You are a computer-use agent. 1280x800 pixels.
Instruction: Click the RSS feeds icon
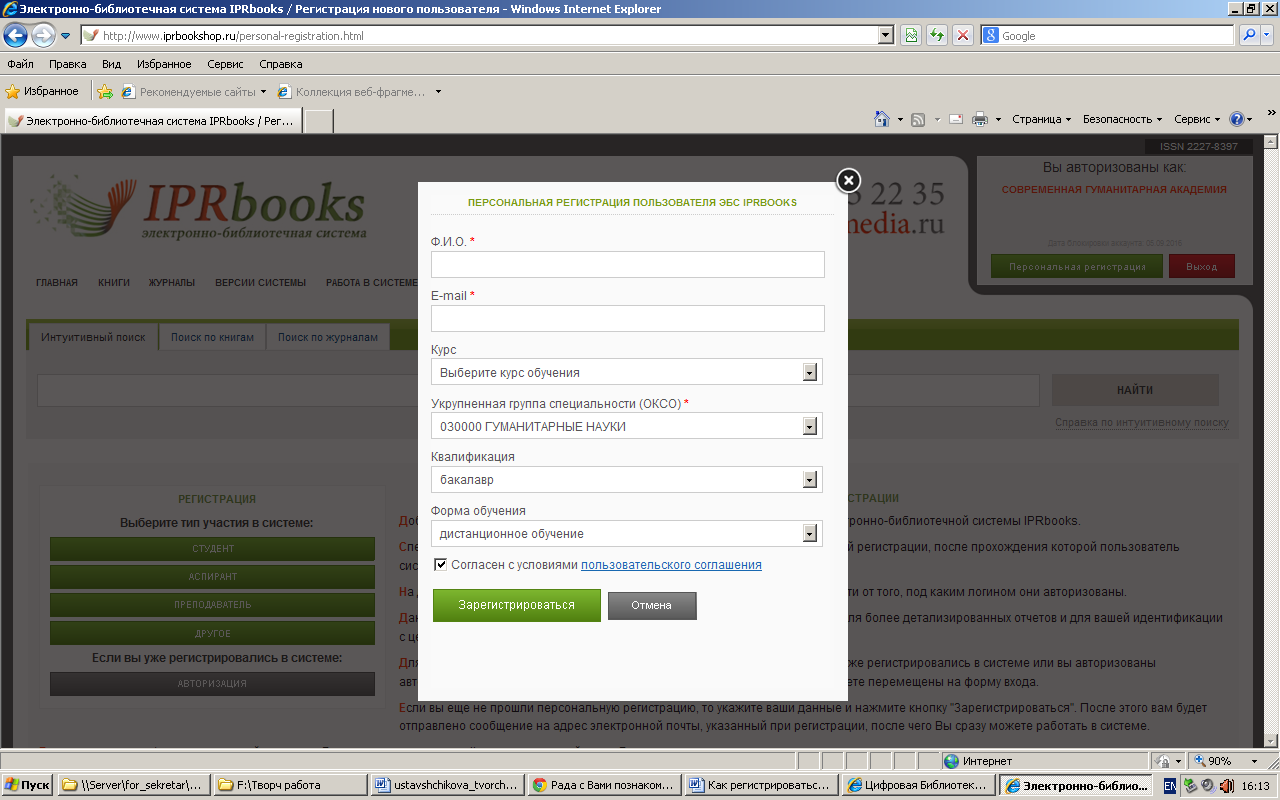tap(918, 119)
